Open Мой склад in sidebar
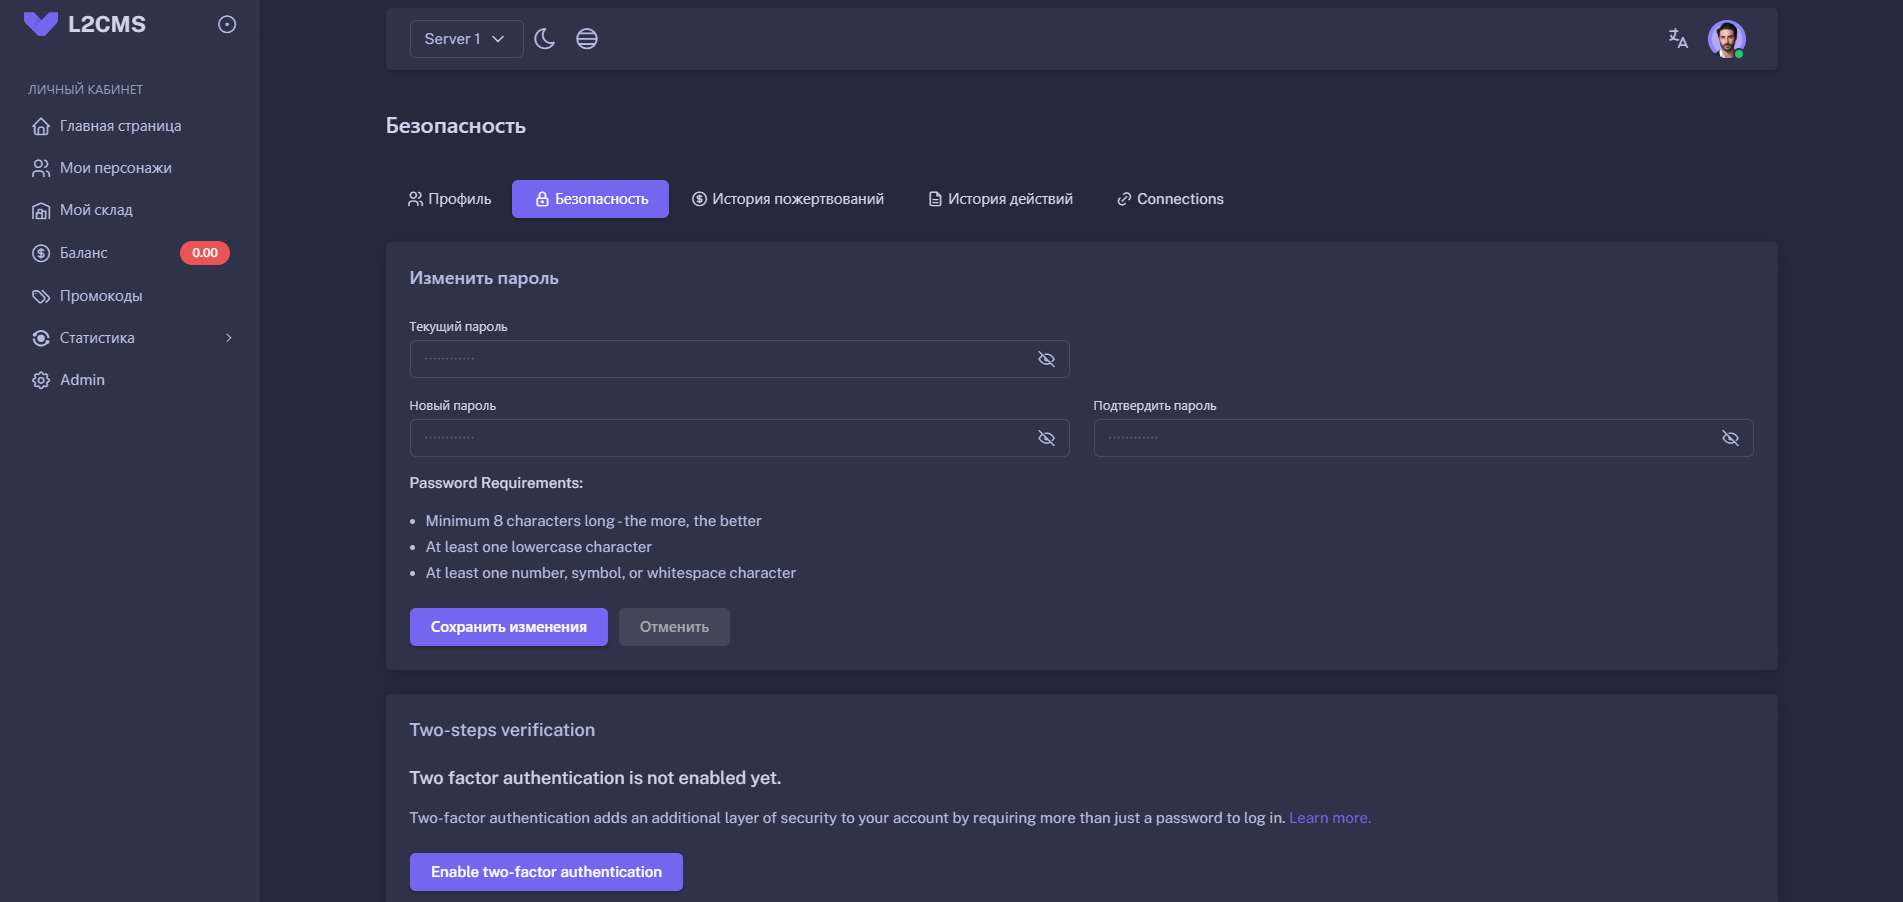This screenshot has width=1903, height=902. pos(130,210)
